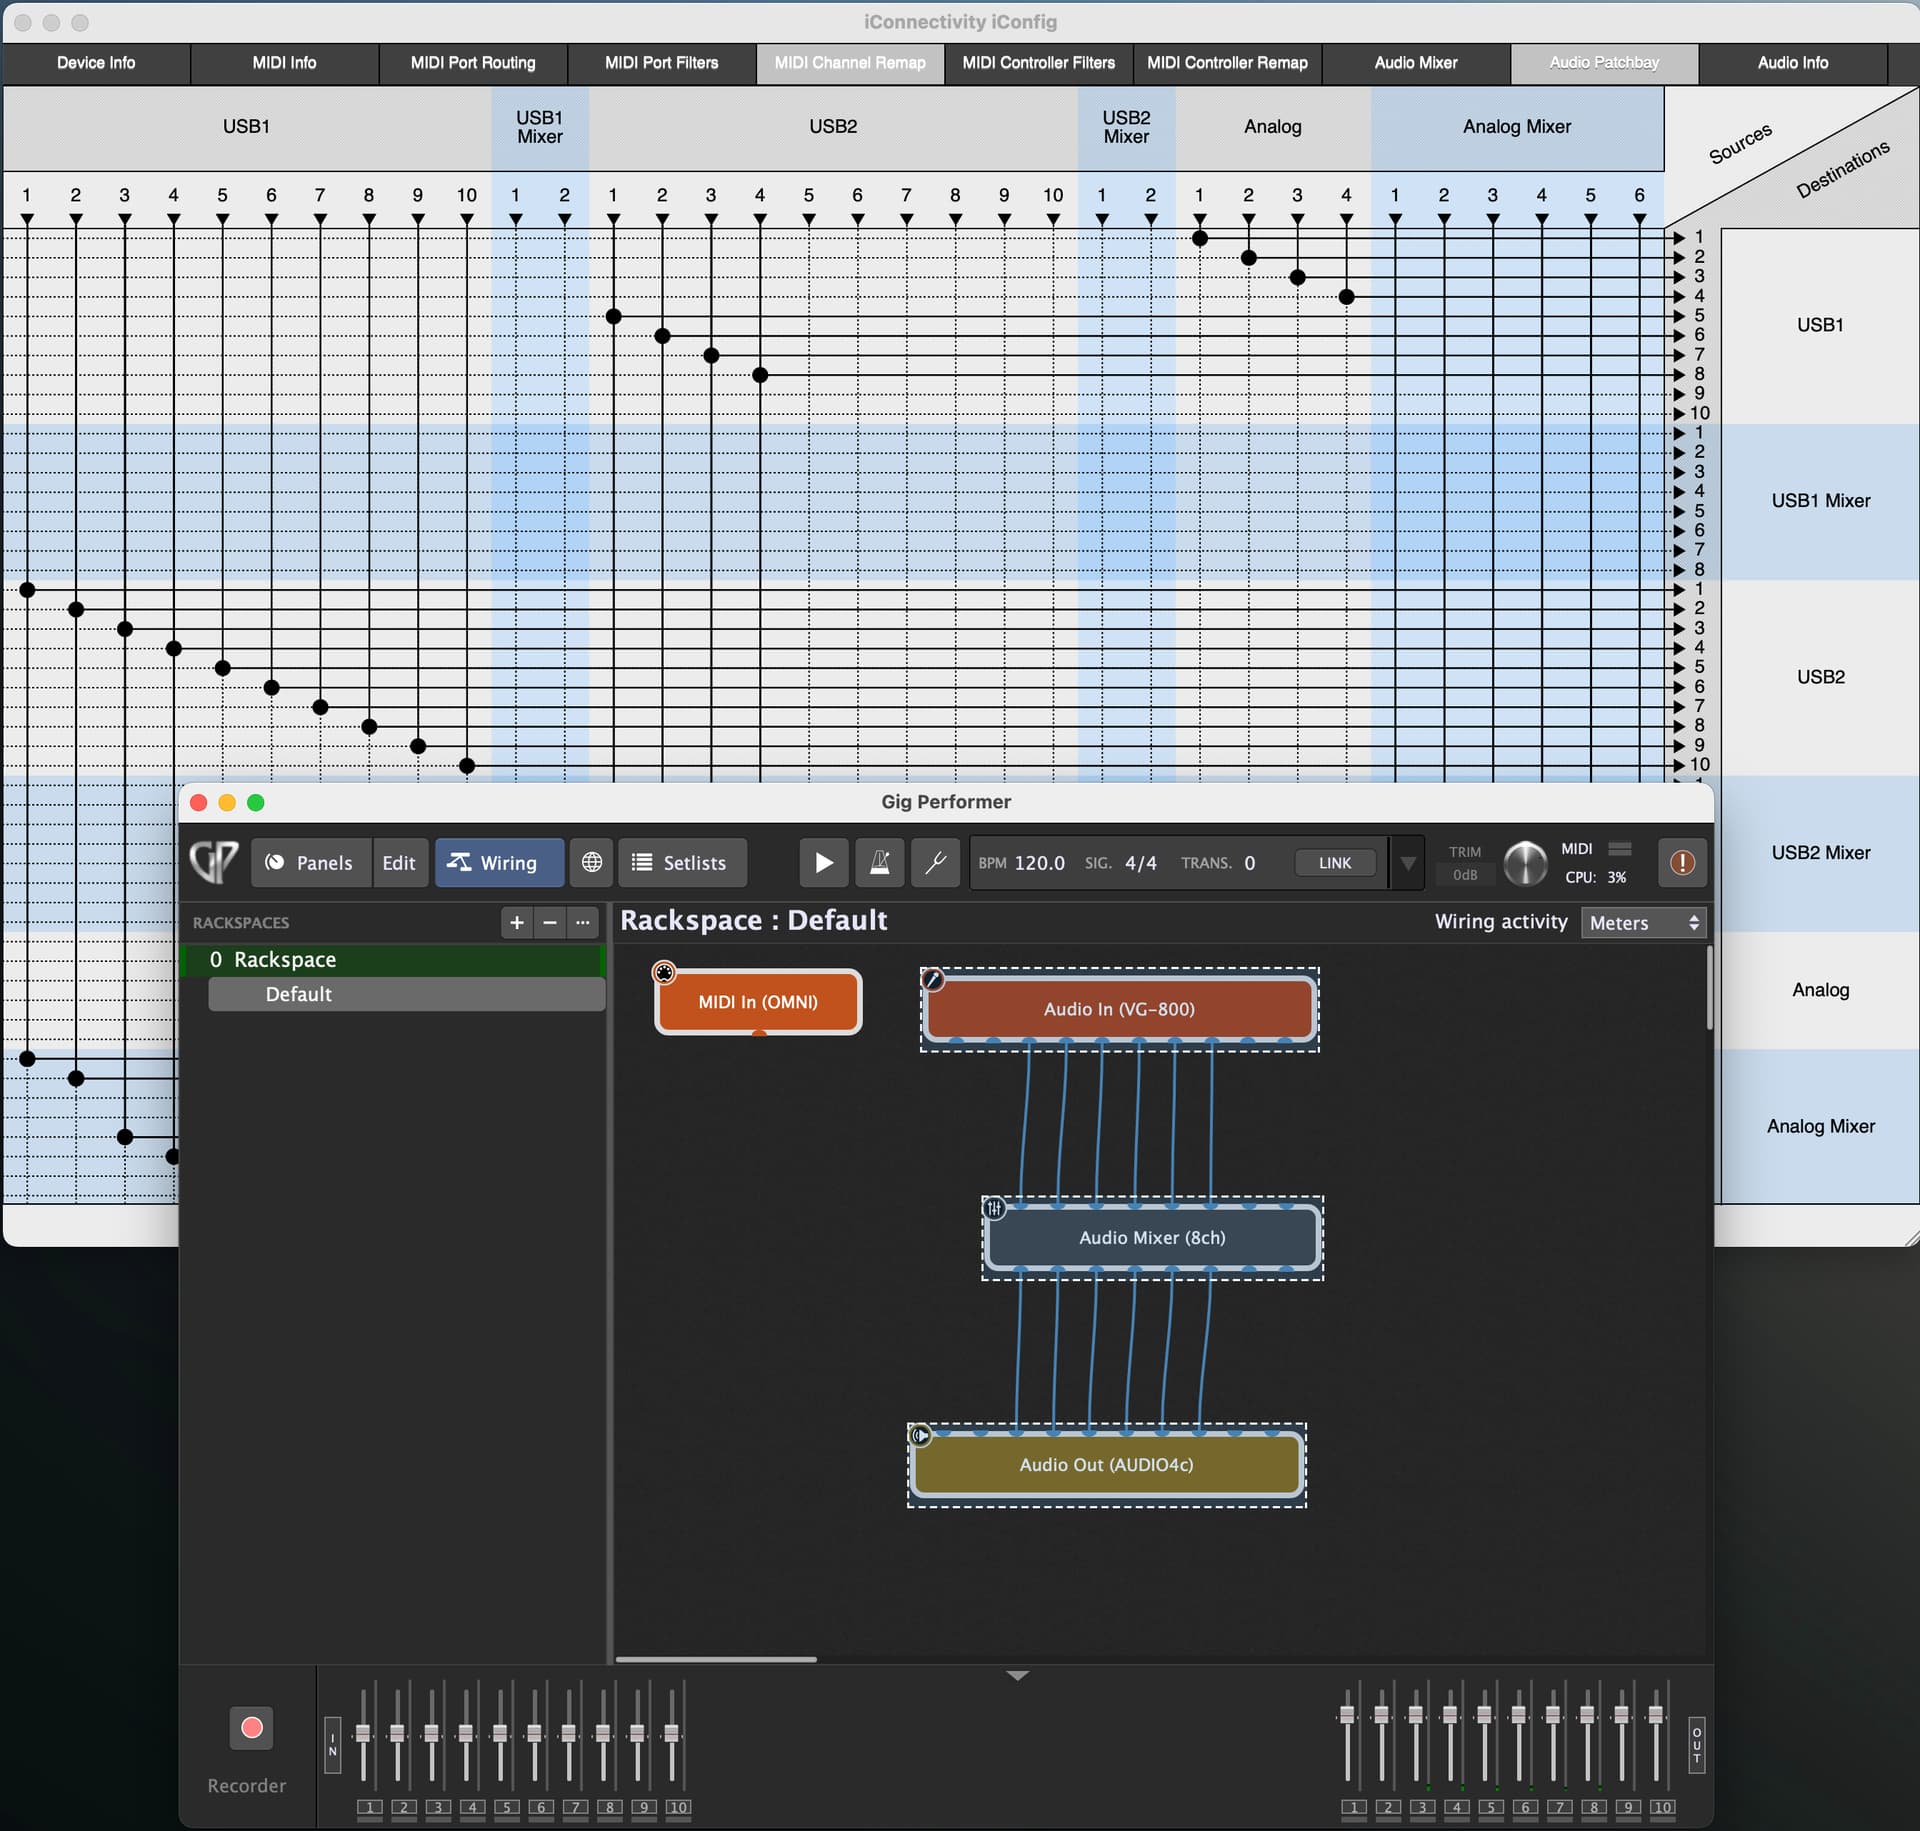Click the record button in Recorder

252,1727
